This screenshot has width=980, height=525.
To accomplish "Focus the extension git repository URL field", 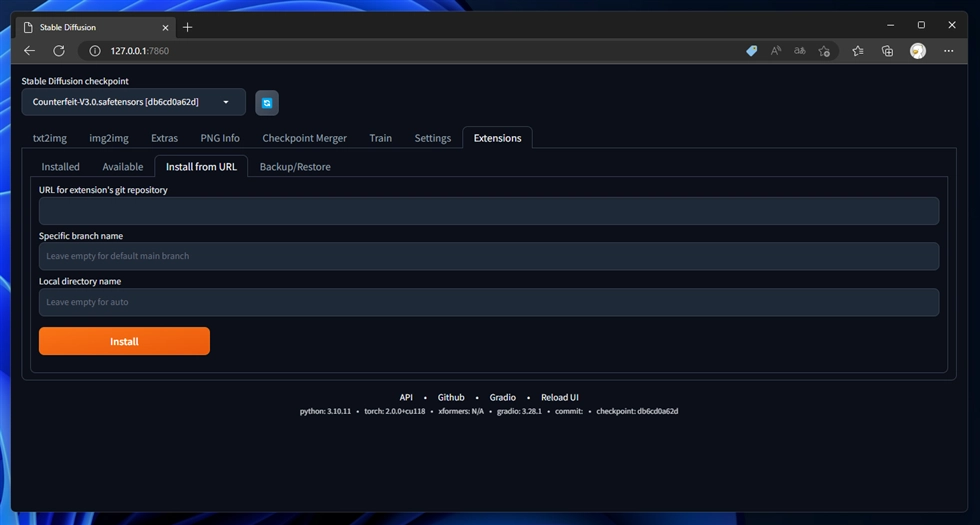I will pyautogui.click(x=489, y=211).
